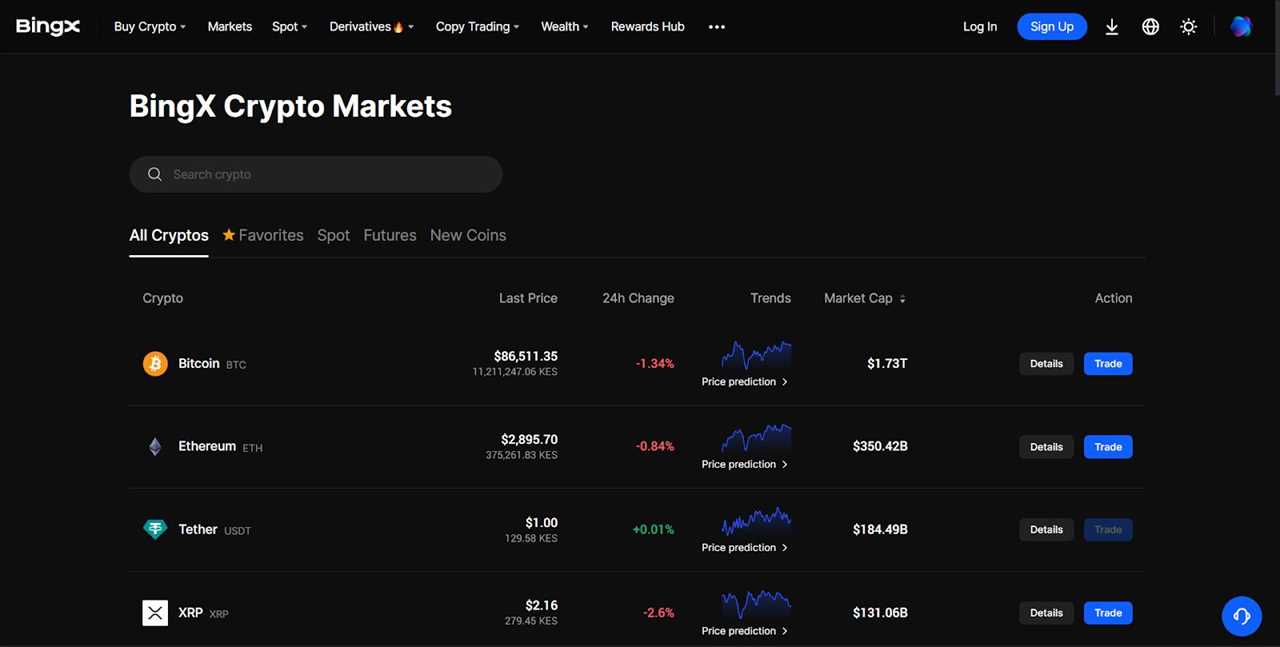Sort by Market Cap using sort arrows
Viewport: 1280px width, 647px height.
pyautogui.click(x=902, y=298)
